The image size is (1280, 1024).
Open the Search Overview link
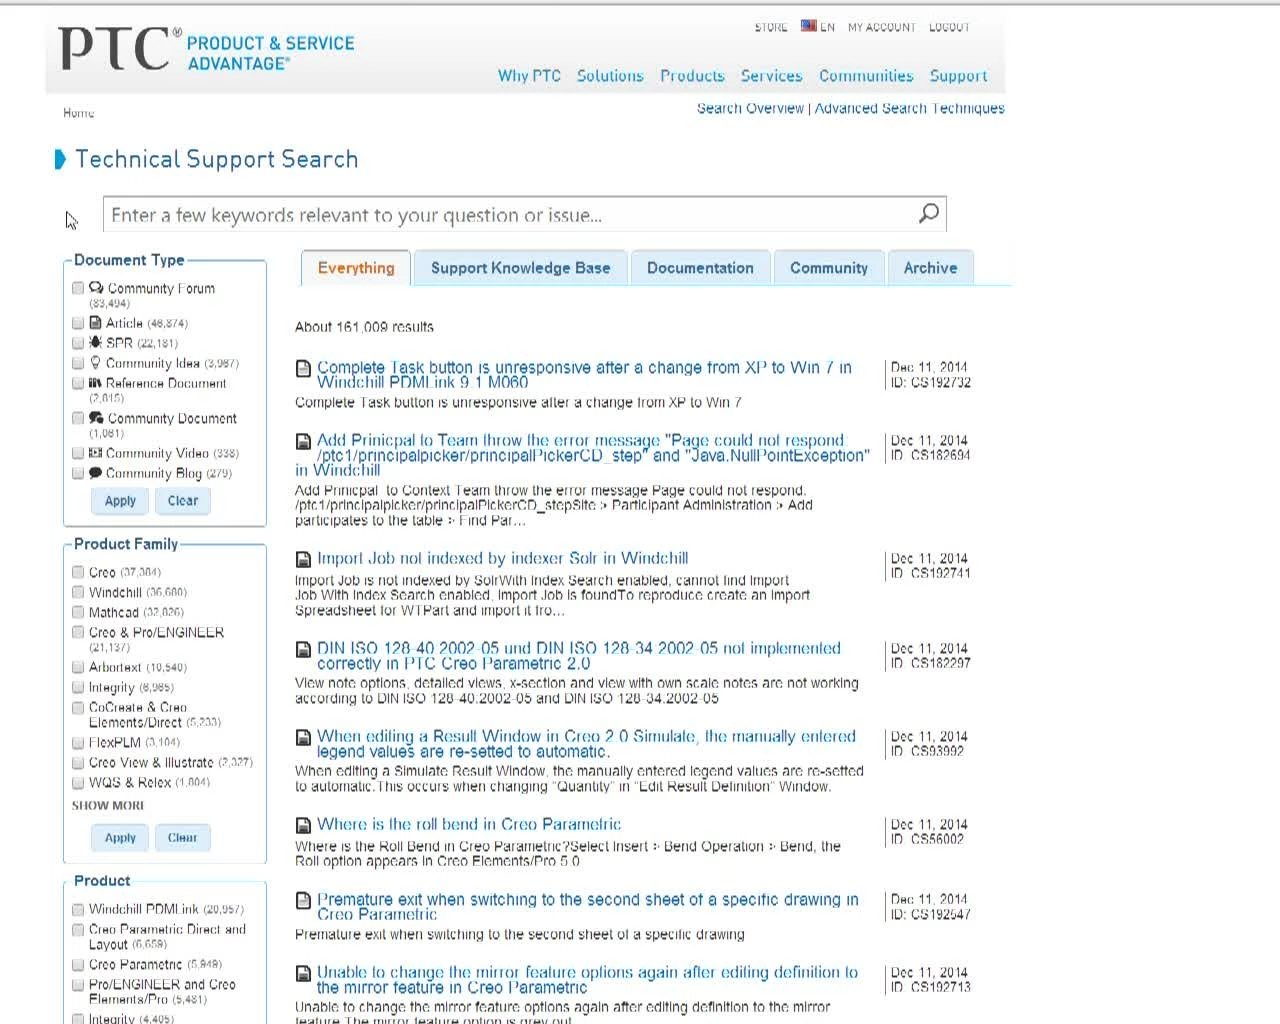pyautogui.click(x=750, y=108)
